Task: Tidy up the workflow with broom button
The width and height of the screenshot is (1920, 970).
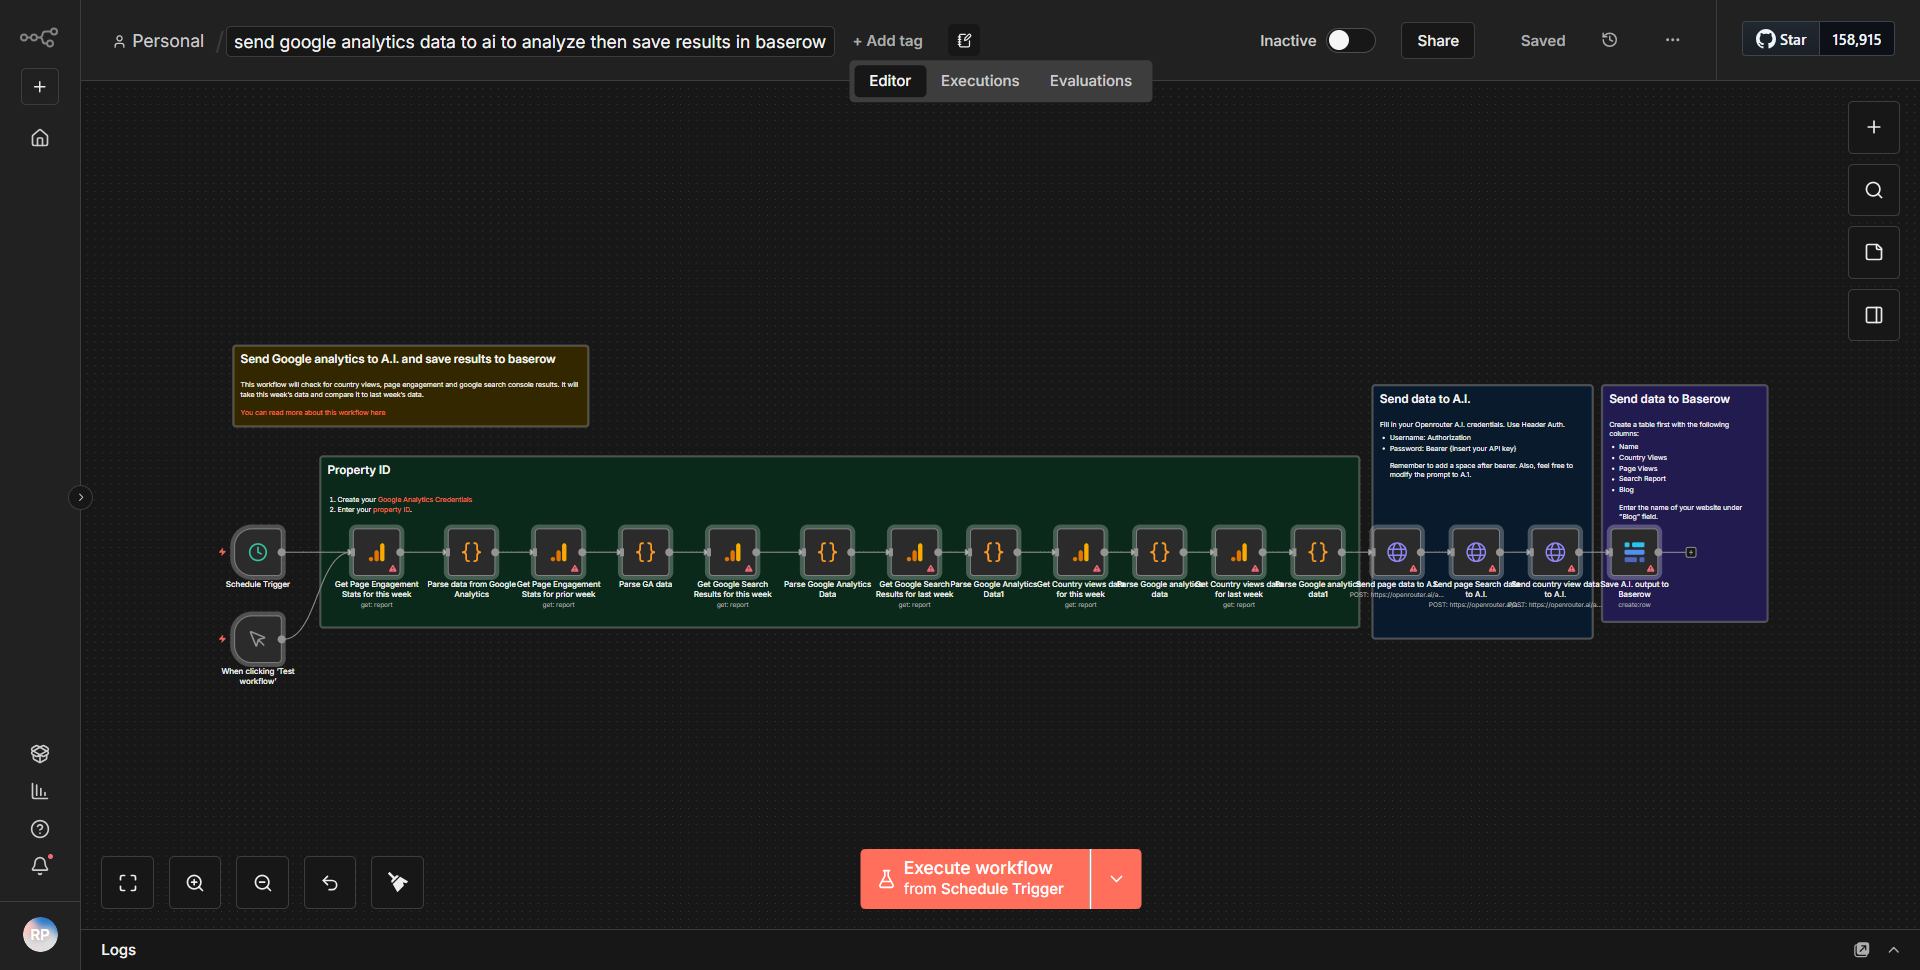Action: (x=397, y=883)
